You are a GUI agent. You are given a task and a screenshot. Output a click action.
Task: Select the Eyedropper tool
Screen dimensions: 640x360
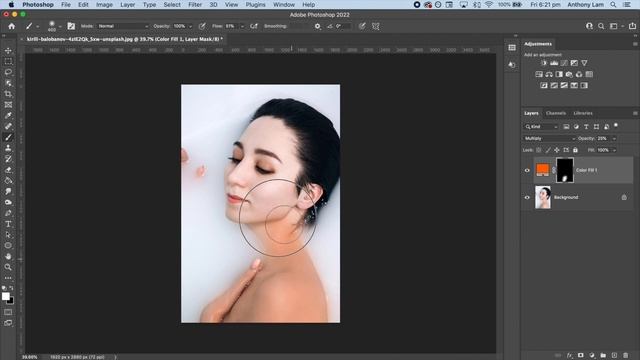(8, 116)
